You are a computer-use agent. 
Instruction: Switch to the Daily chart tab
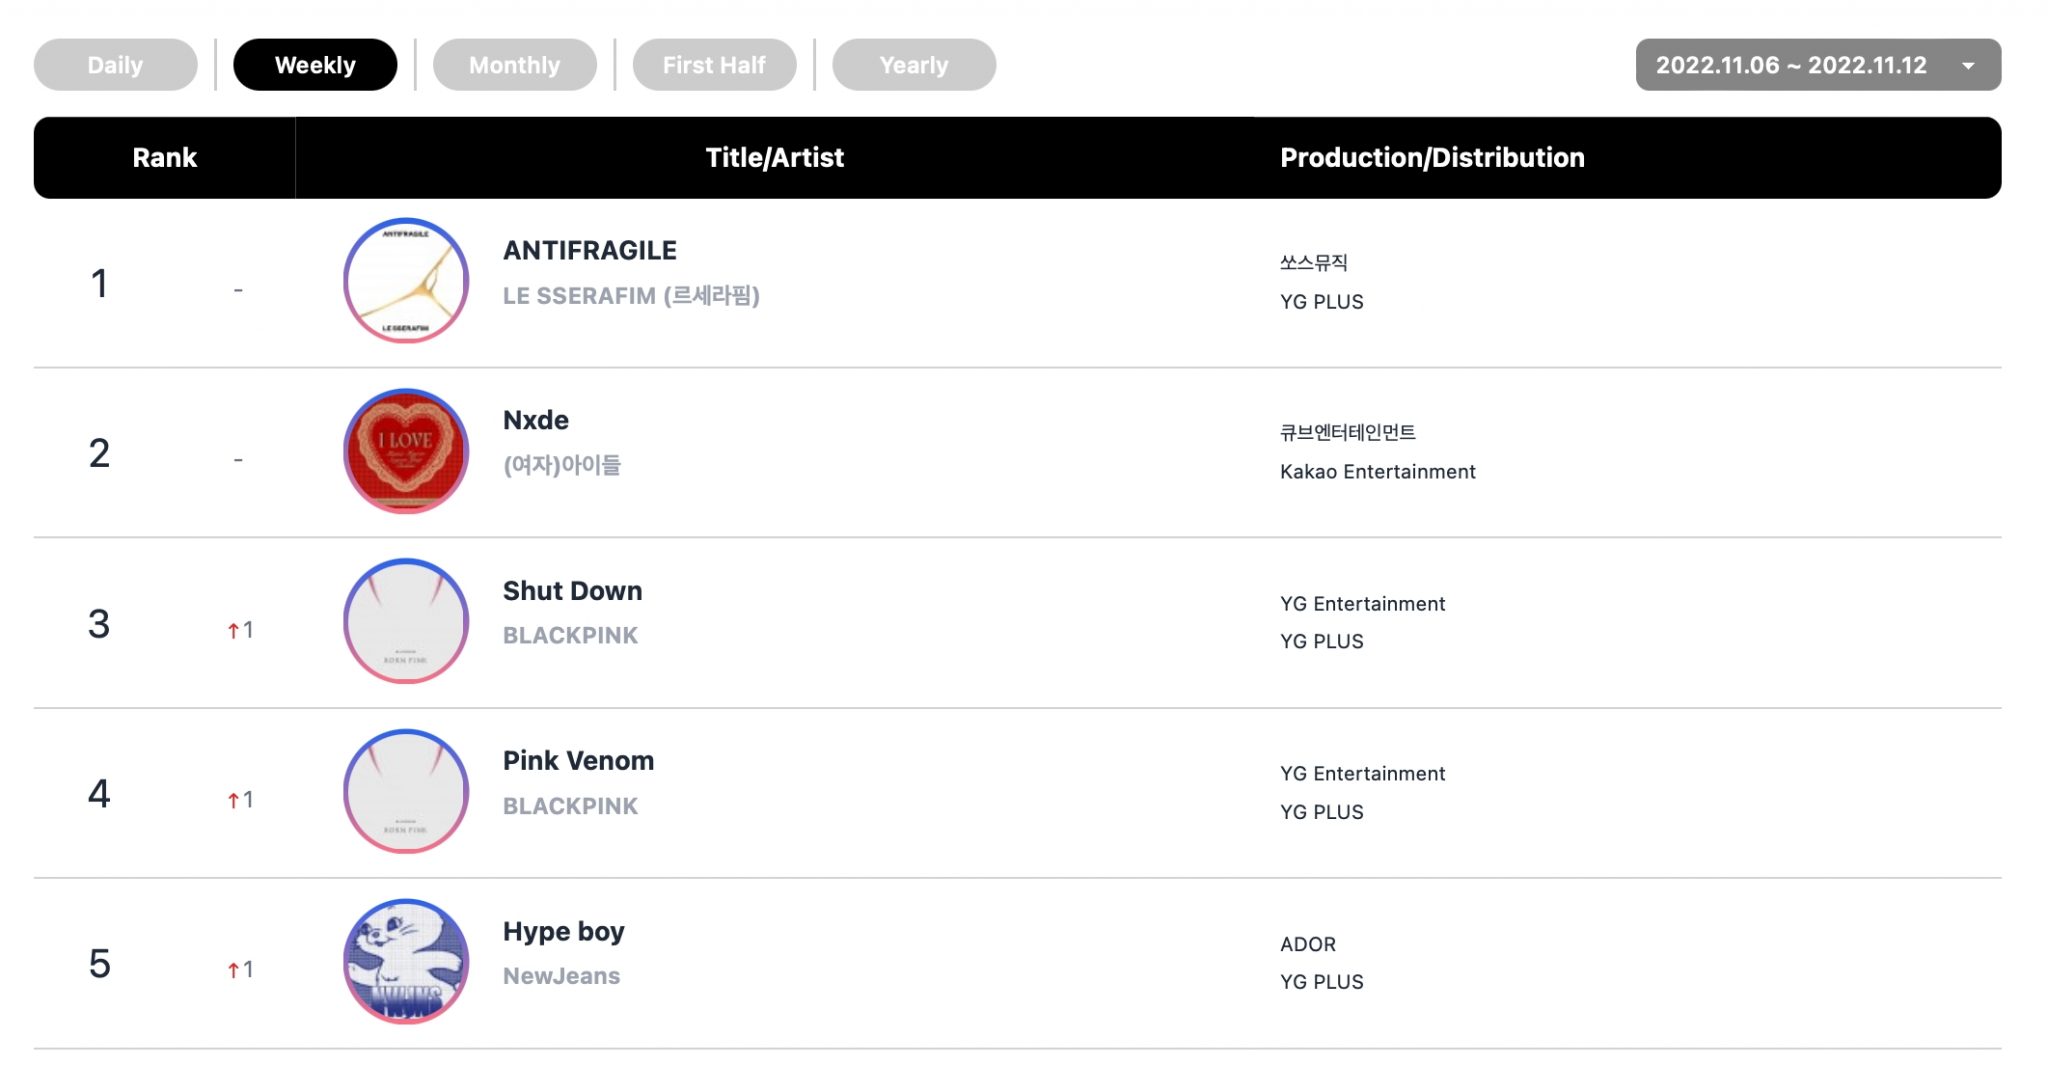pos(115,65)
